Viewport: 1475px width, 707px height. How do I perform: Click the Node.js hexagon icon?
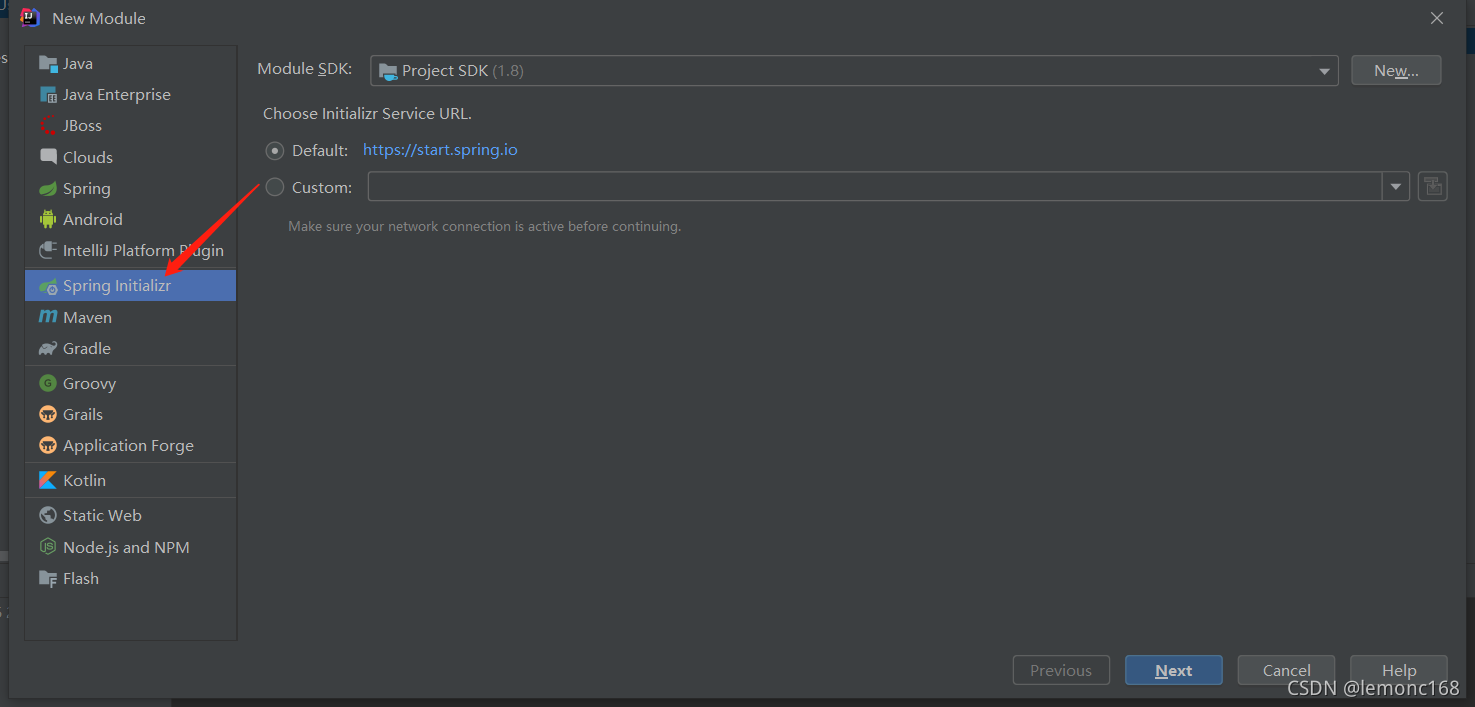(48, 547)
